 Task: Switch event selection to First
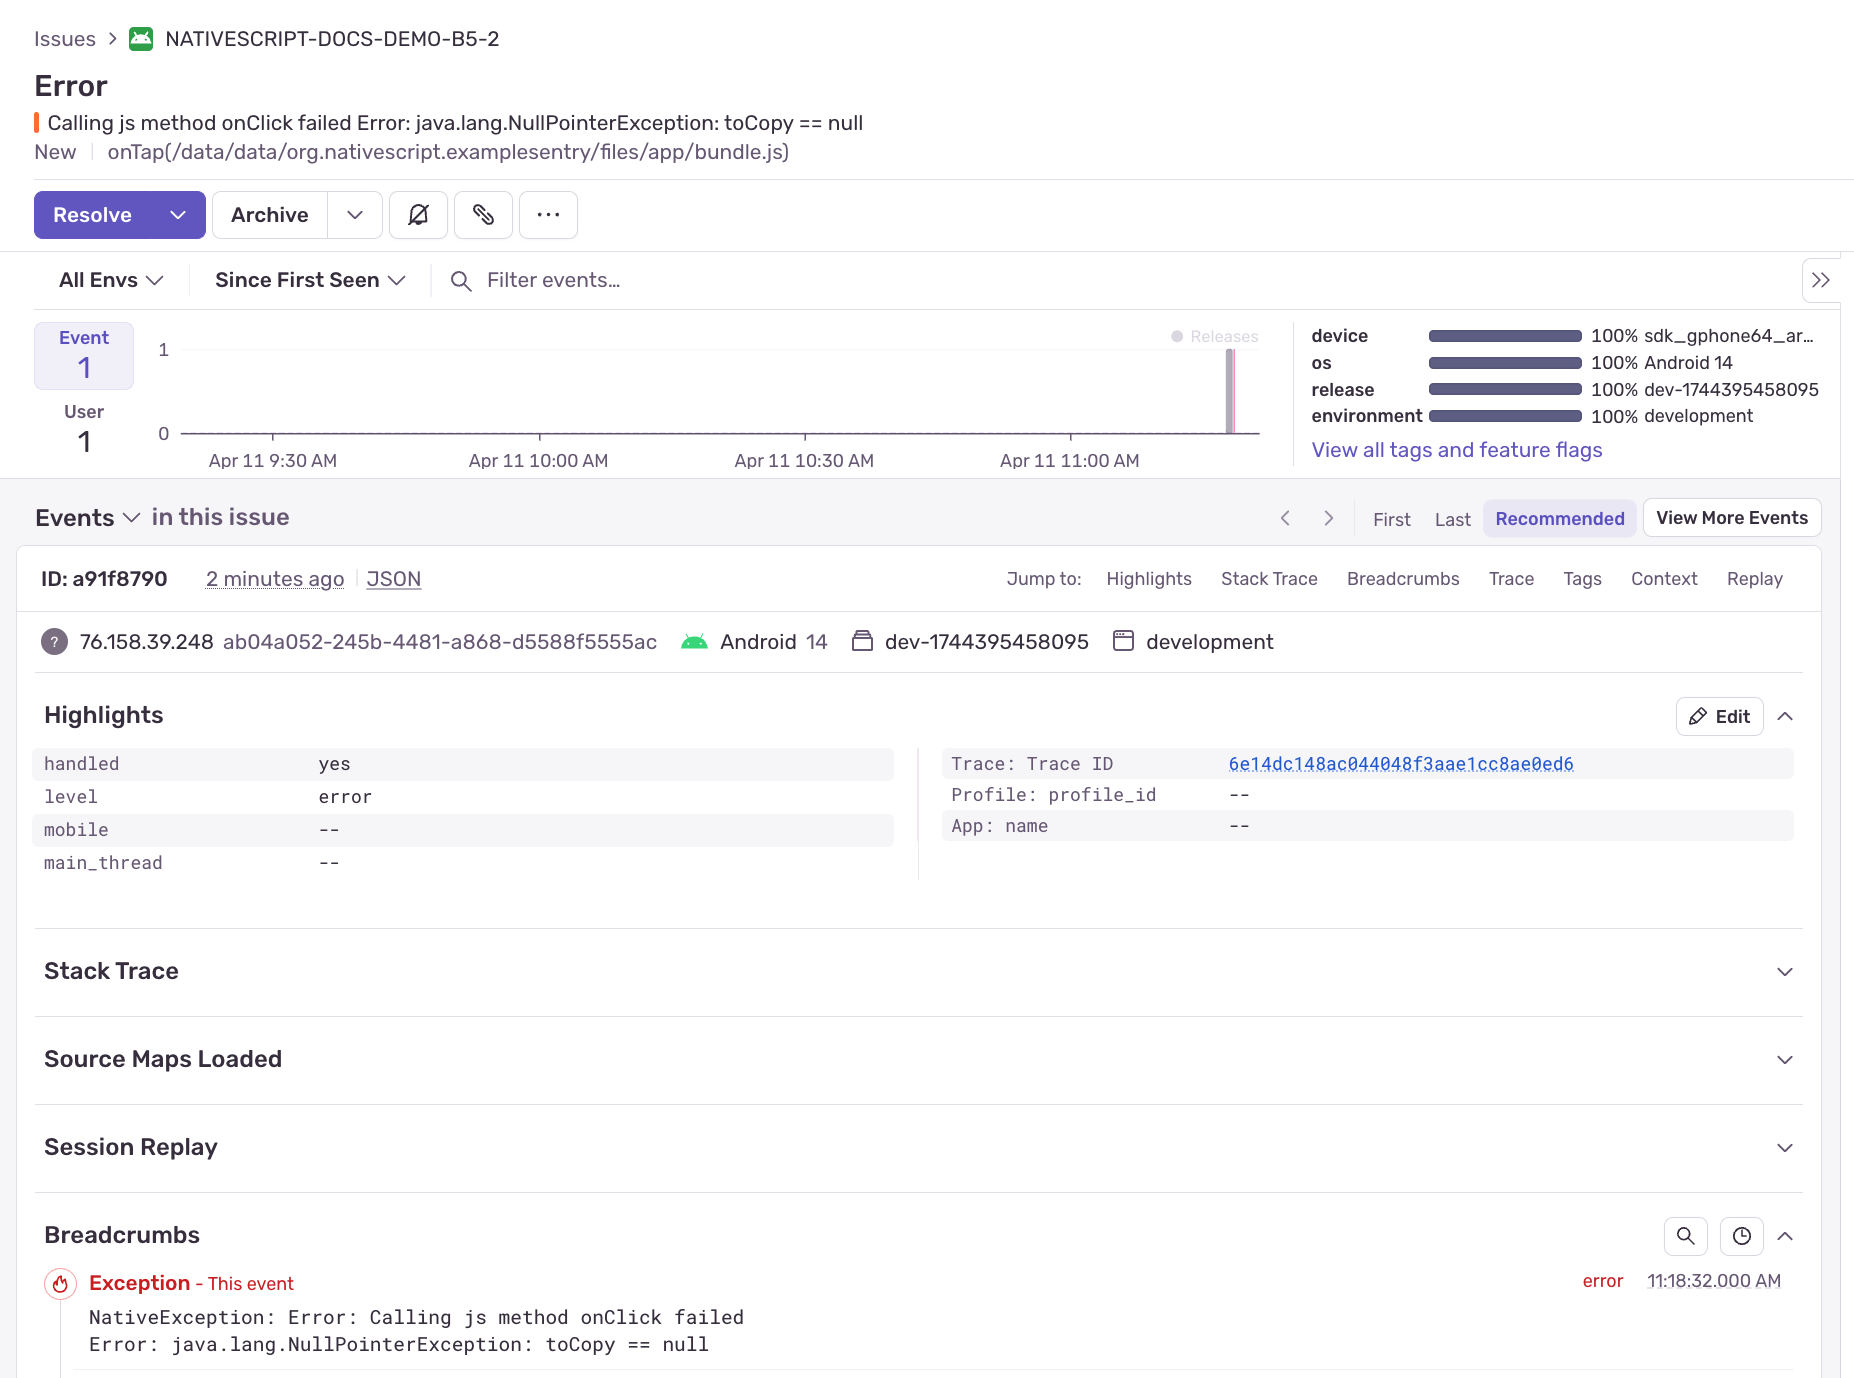pos(1391,518)
